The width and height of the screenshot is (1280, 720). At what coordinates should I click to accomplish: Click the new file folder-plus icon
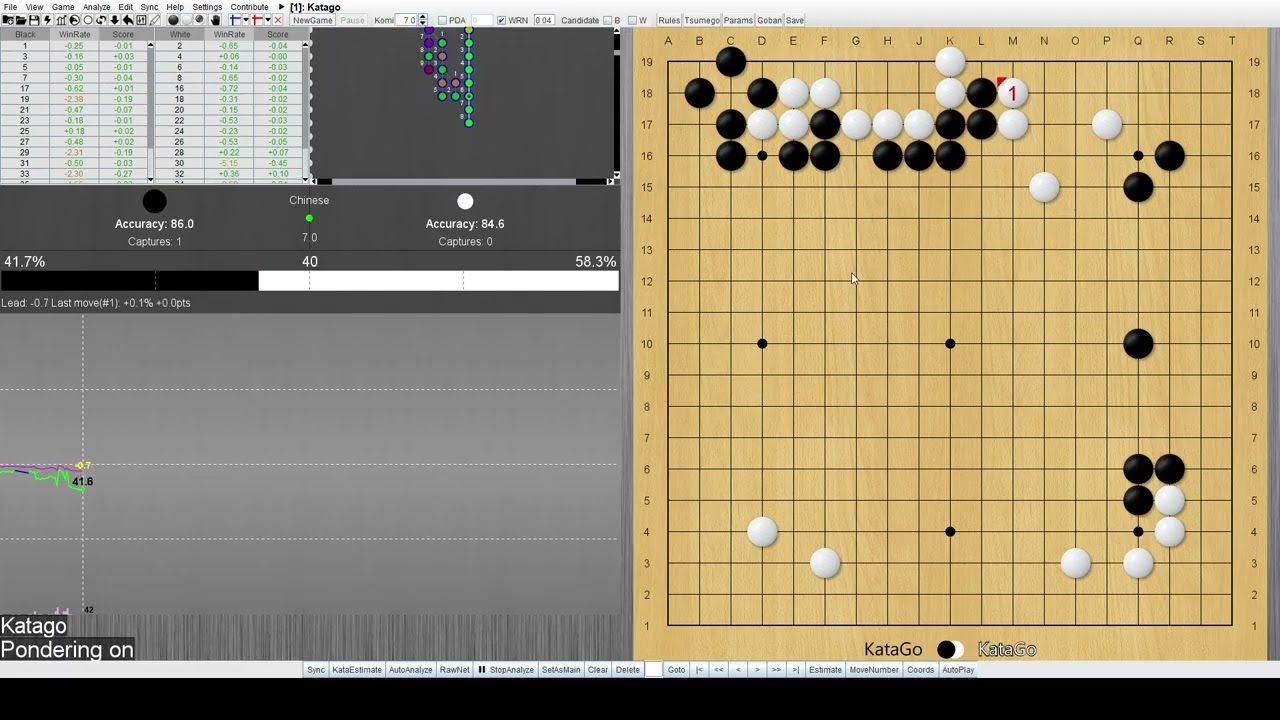pos(8,20)
